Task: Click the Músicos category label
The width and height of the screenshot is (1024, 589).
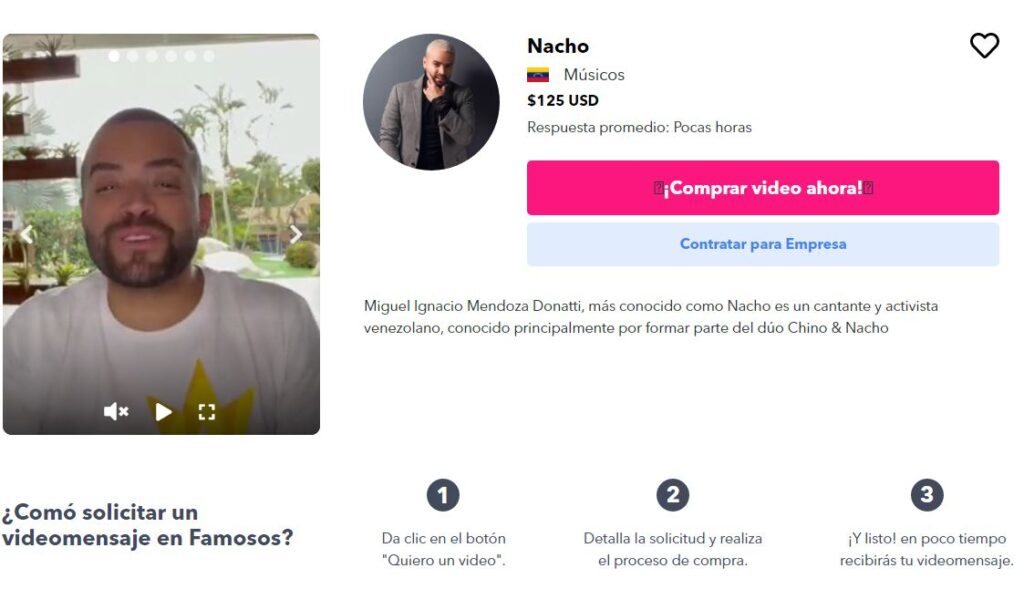Action: (x=594, y=74)
